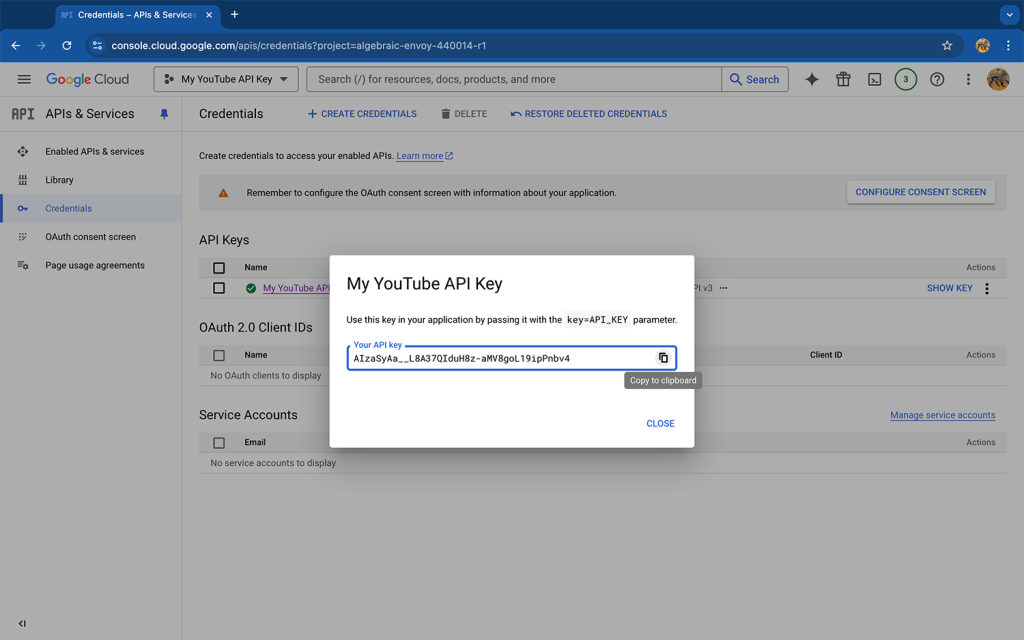1024x640 pixels.
Task: Pin APIs & Services product
Action: [164, 114]
